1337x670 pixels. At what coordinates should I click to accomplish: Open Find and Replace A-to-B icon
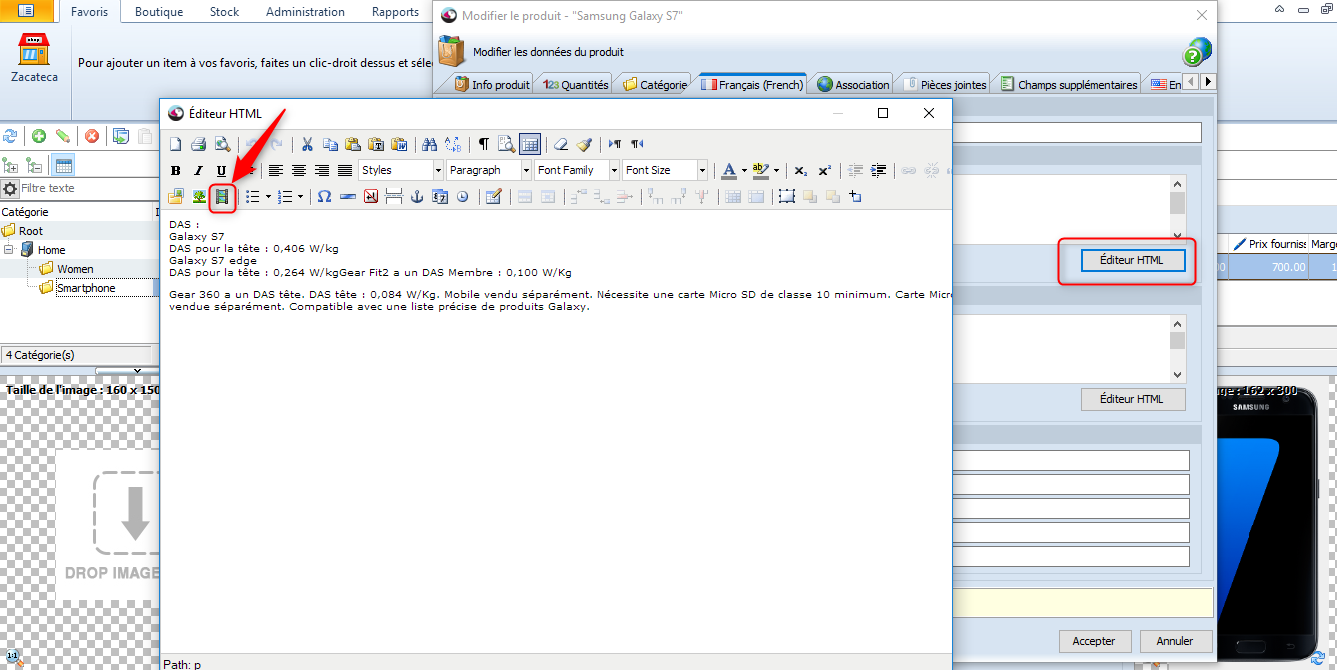453,144
